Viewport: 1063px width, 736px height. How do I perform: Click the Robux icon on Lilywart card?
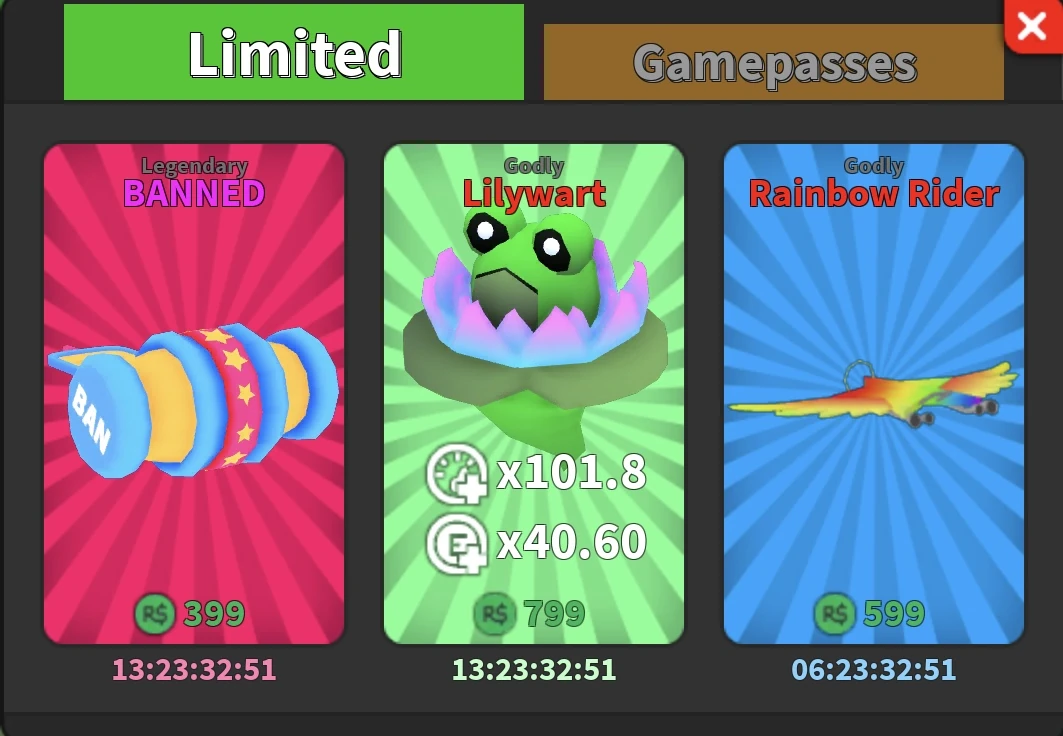pos(495,613)
